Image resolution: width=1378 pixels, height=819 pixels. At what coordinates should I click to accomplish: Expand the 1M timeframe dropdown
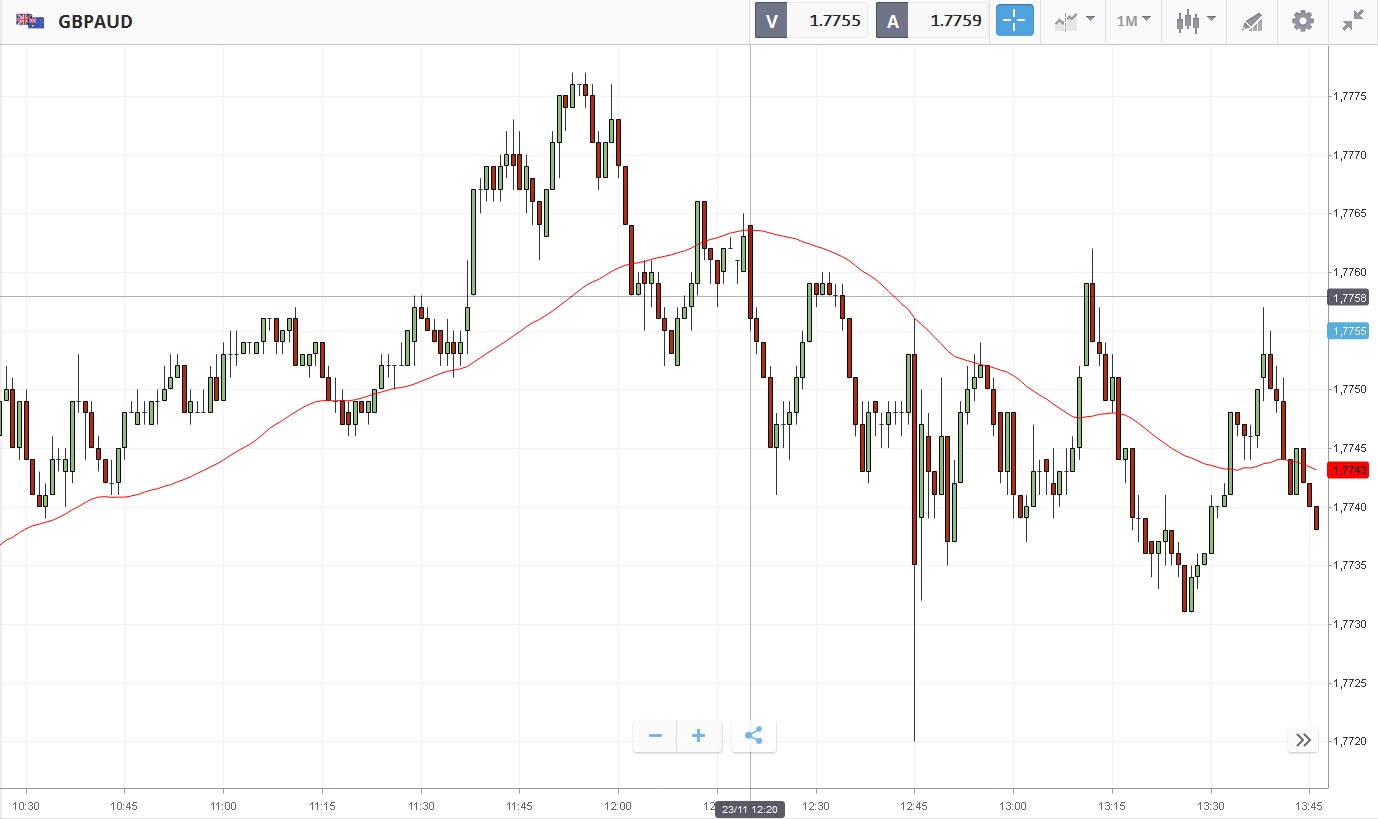click(x=1133, y=20)
